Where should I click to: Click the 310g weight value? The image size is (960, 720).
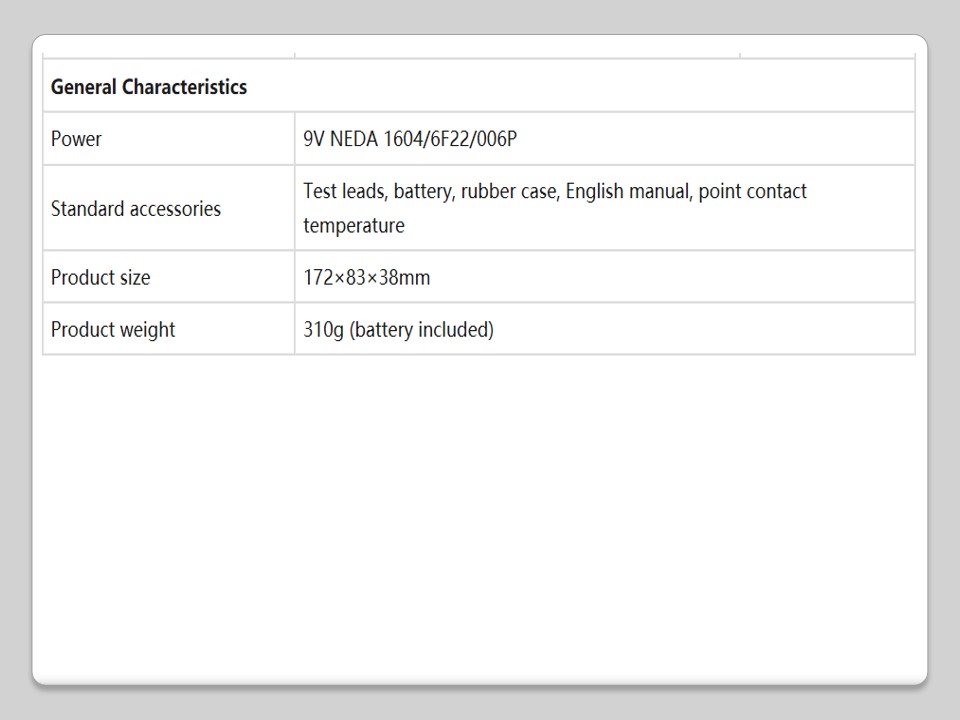[323, 330]
